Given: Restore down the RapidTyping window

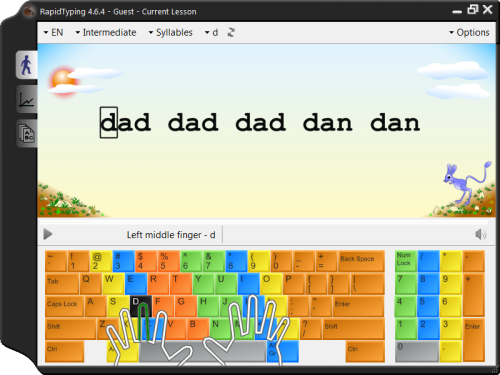Looking at the screenshot, I should tap(473, 9).
